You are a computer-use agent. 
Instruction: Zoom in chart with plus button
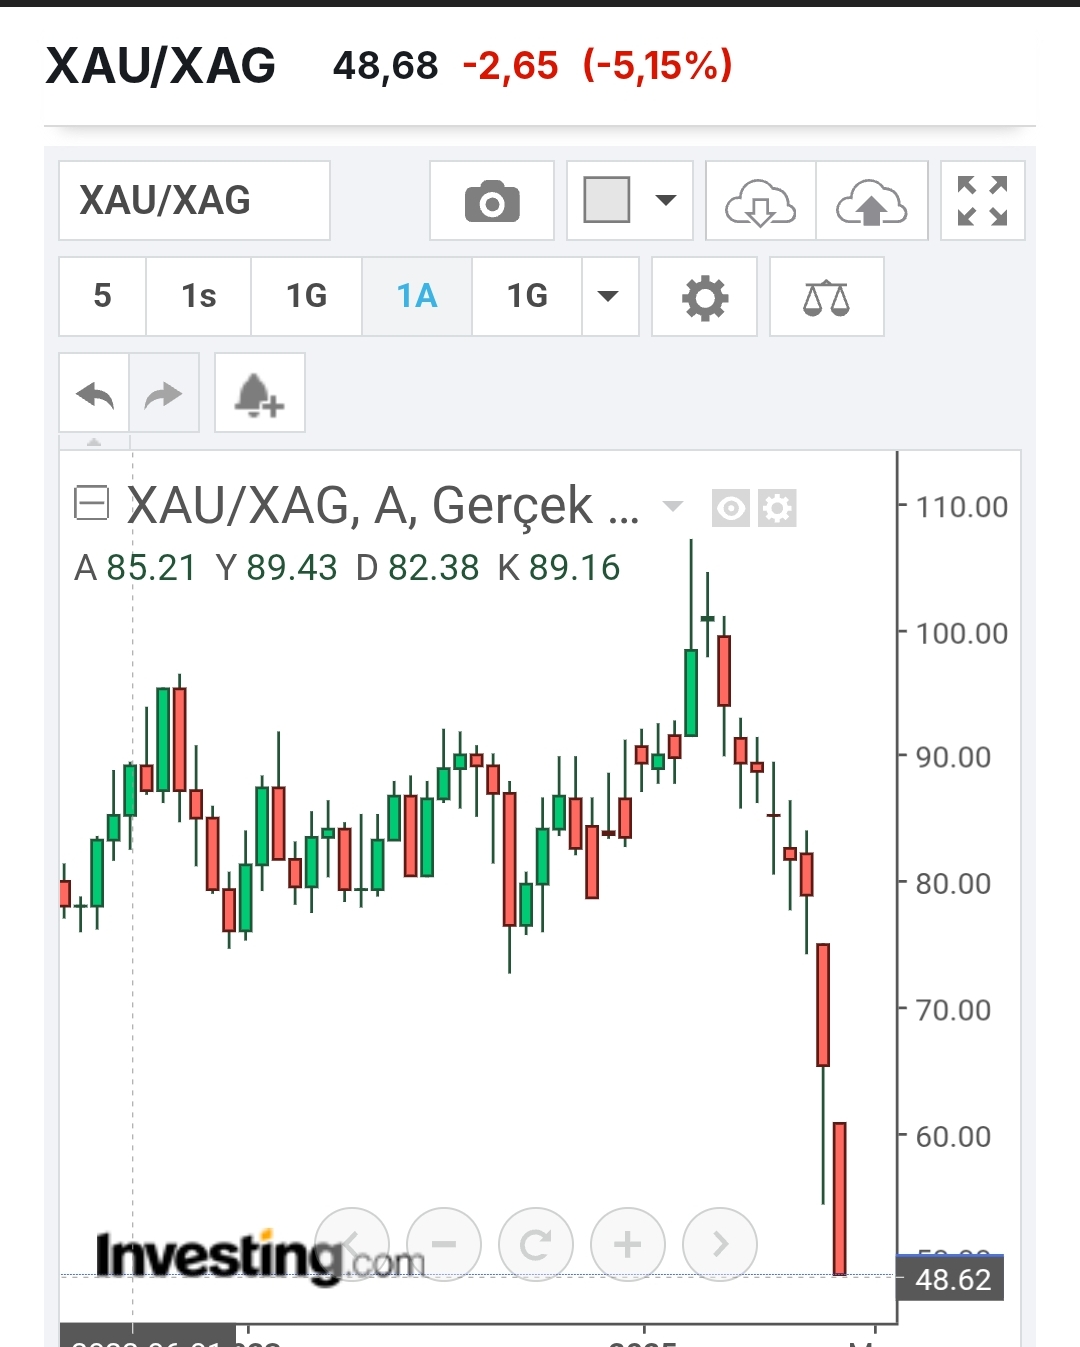click(x=627, y=1244)
